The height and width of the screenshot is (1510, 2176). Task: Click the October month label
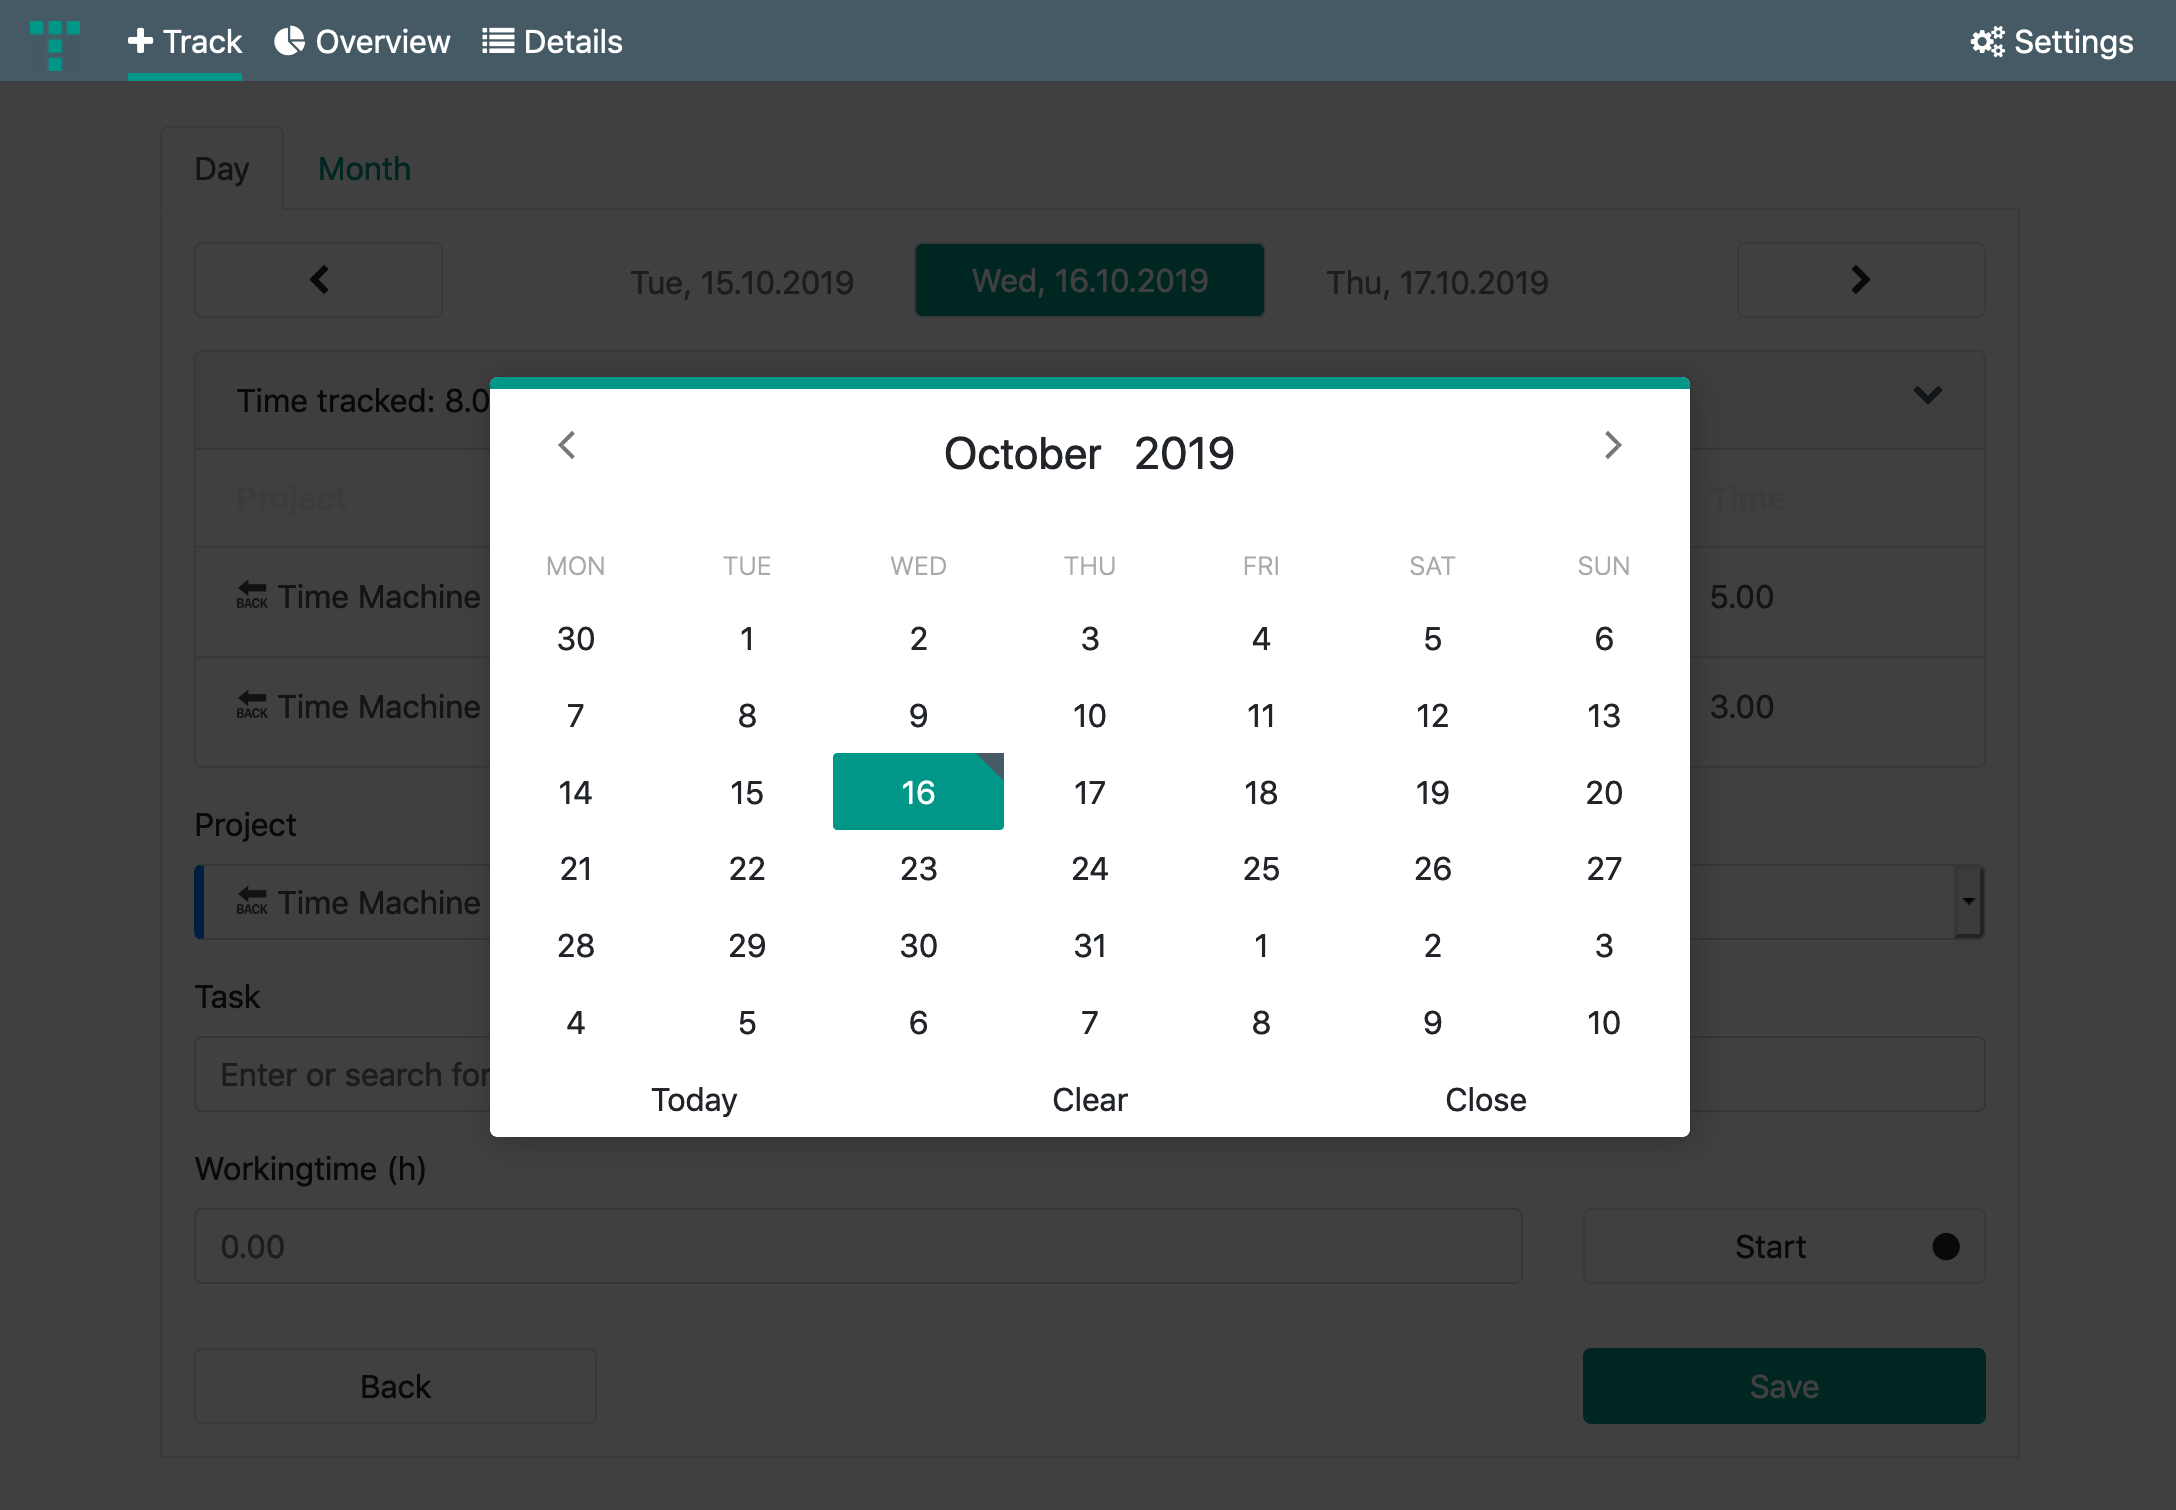(x=1022, y=454)
